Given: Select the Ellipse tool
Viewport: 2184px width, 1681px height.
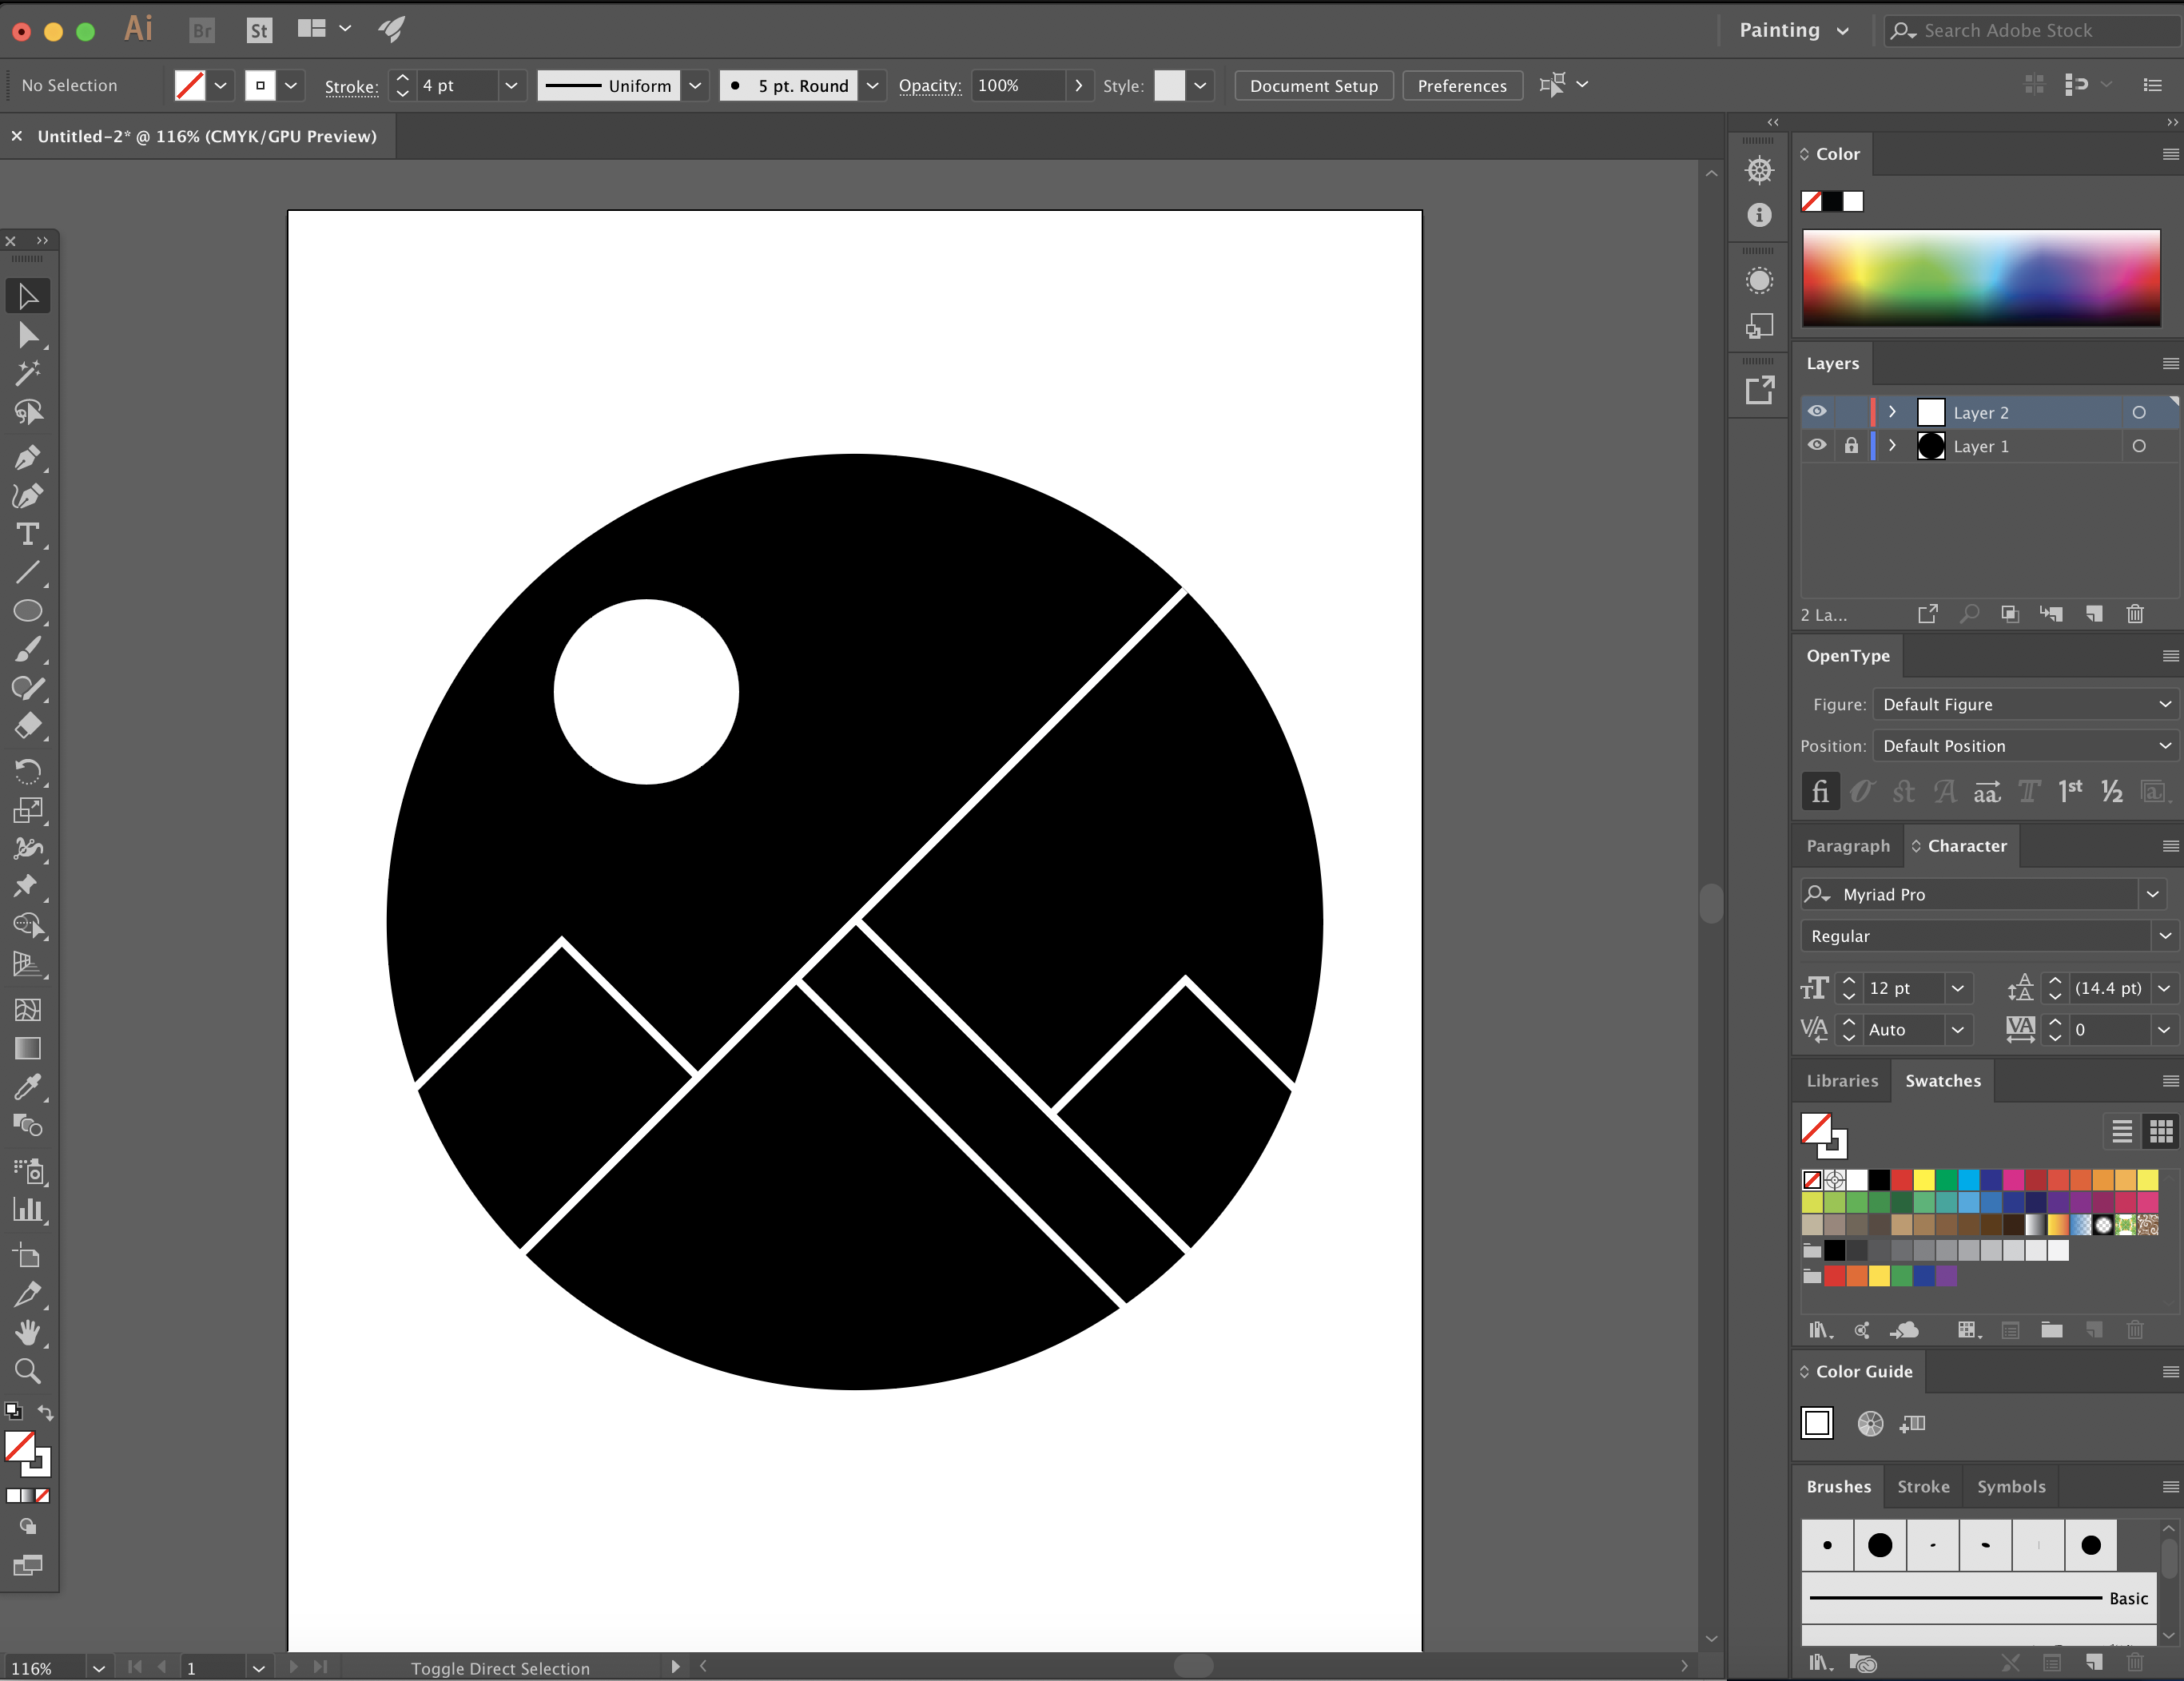Looking at the screenshot, I should click(28, 611).
